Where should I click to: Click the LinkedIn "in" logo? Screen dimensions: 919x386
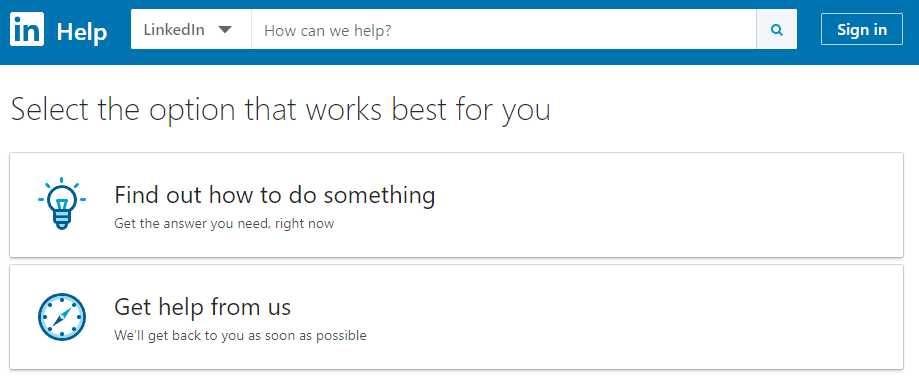27,30
